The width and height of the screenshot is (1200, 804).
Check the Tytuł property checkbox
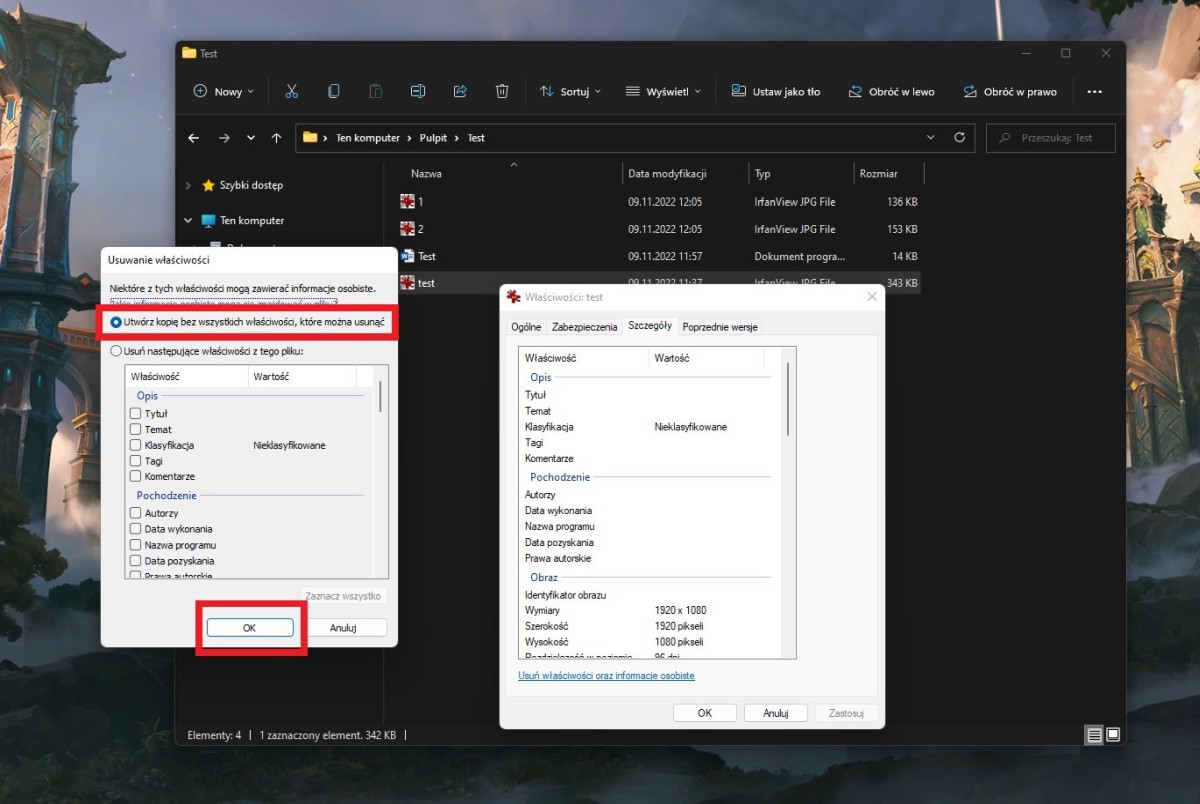click(135, 414)
